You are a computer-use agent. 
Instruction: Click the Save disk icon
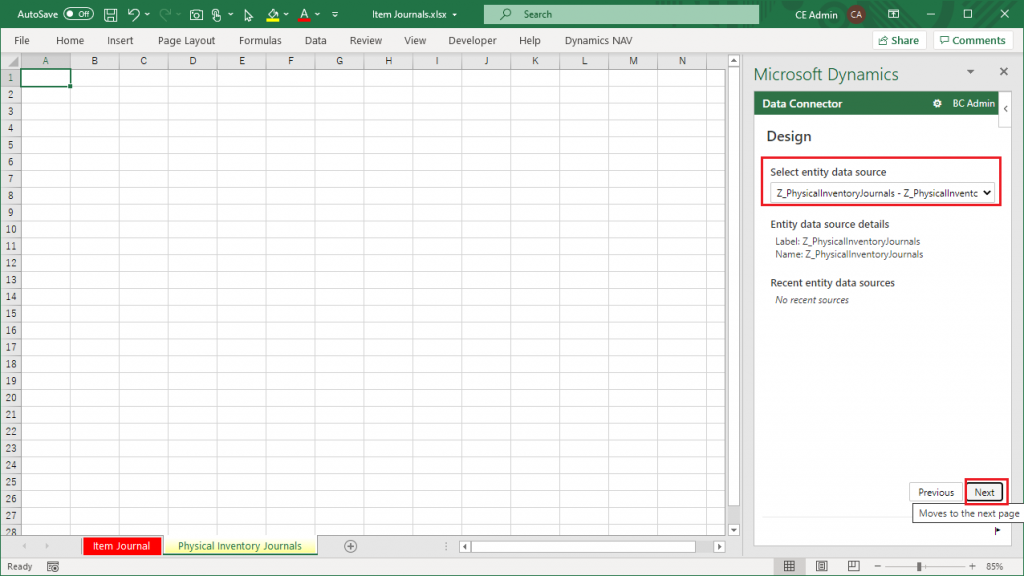[x=110, y=14]
